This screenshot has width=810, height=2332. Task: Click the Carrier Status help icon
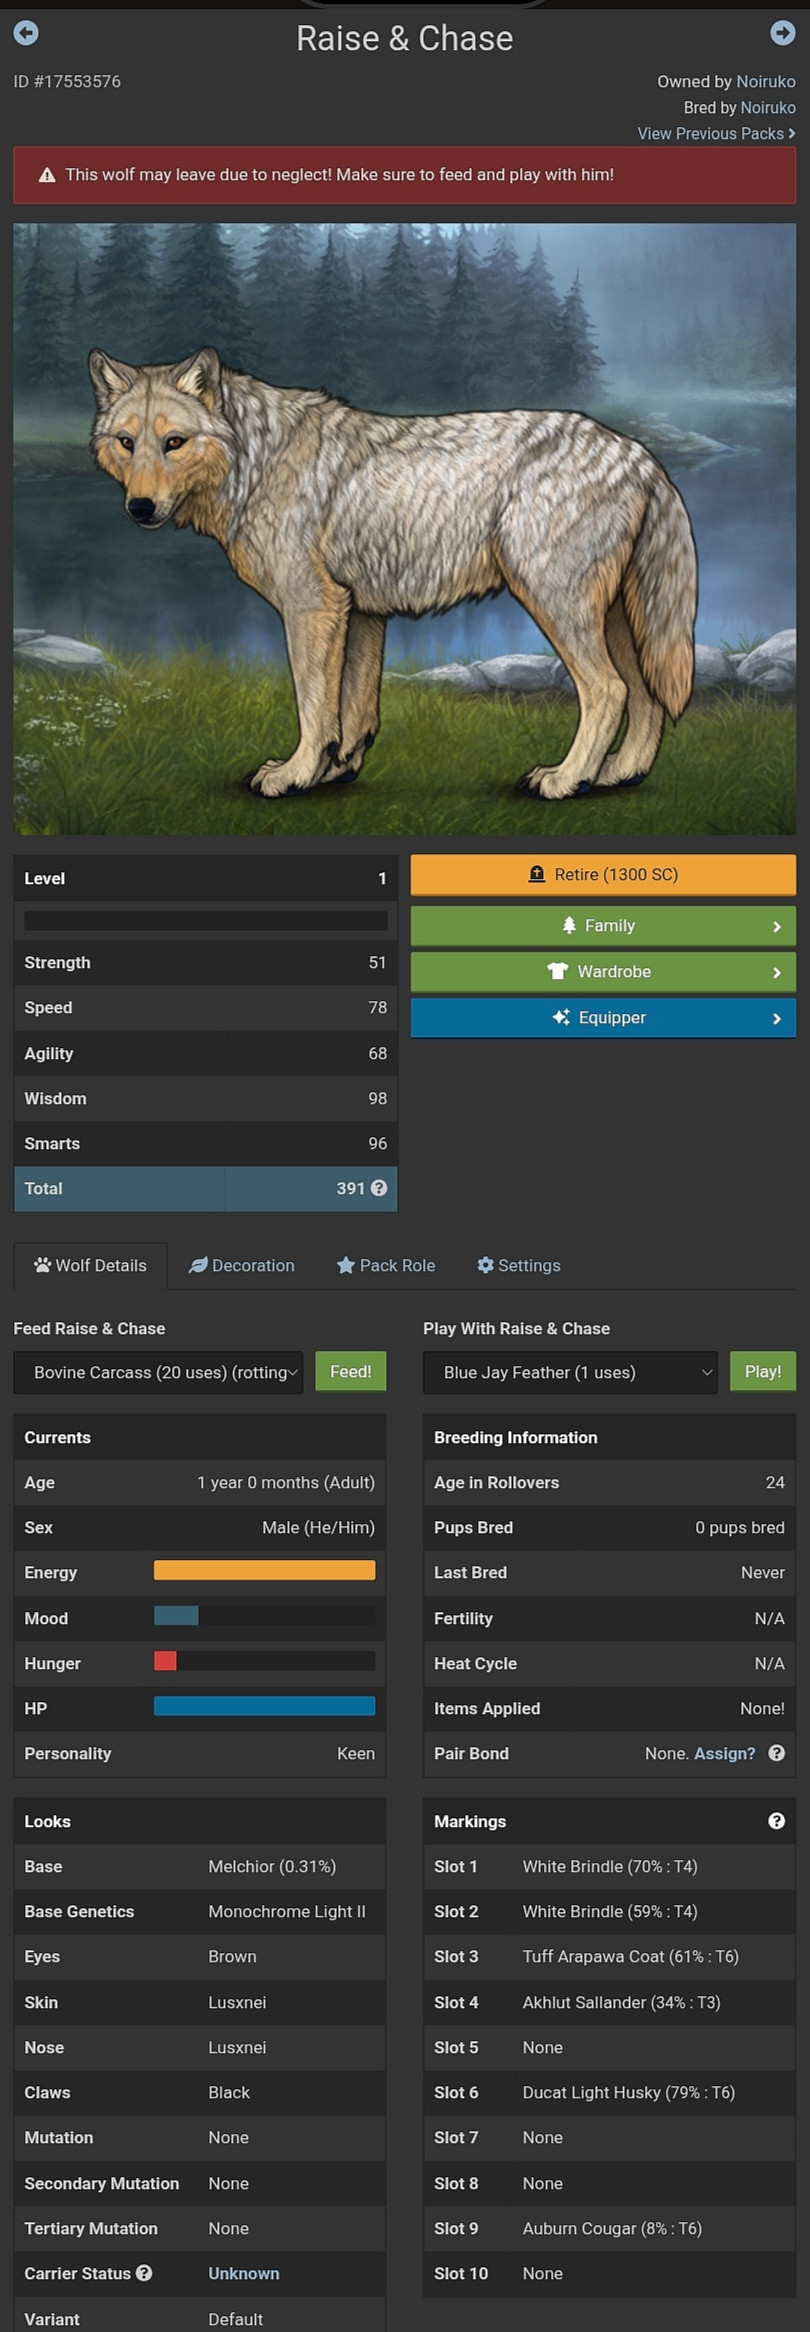coord(144,2273)
